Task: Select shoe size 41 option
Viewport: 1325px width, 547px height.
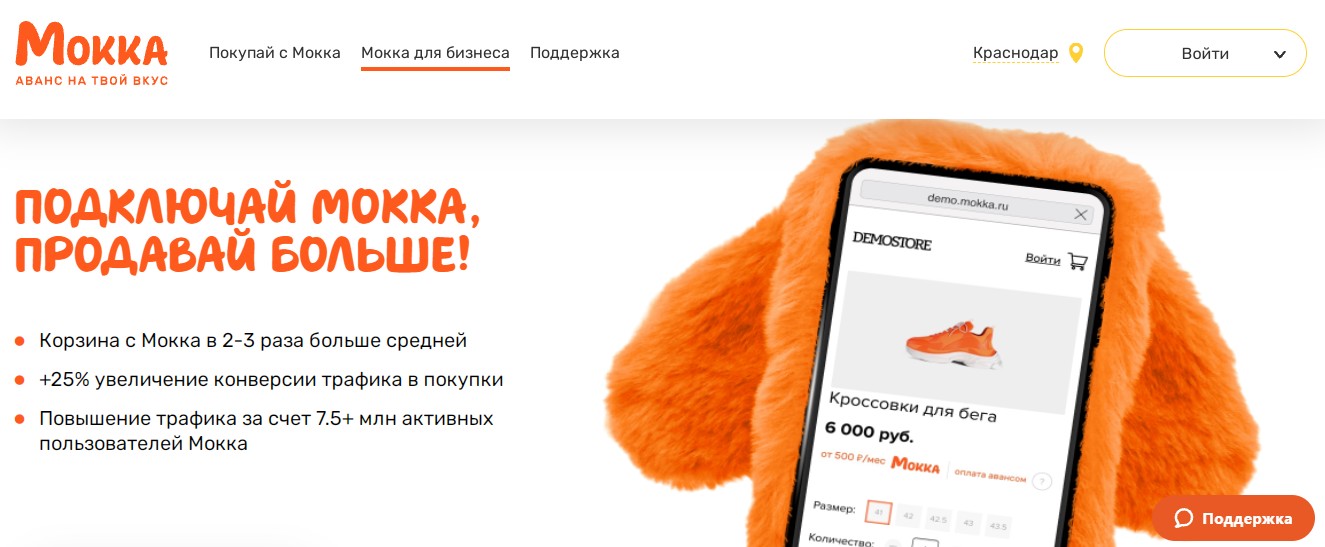Action: (878, 513)
